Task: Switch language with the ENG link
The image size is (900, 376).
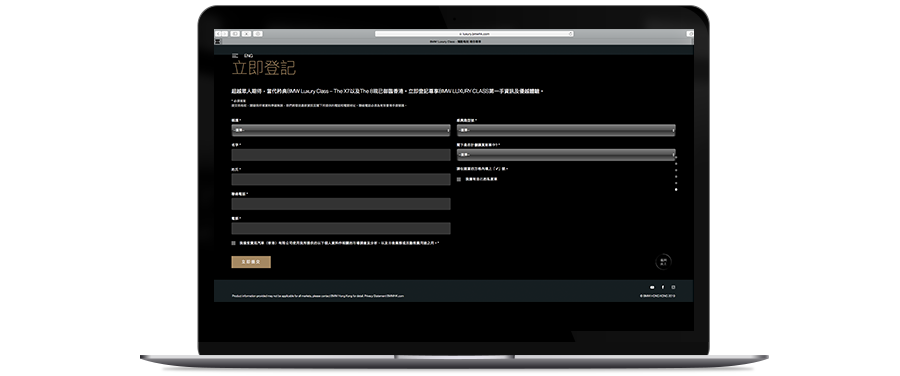Action: click(249, 56)
